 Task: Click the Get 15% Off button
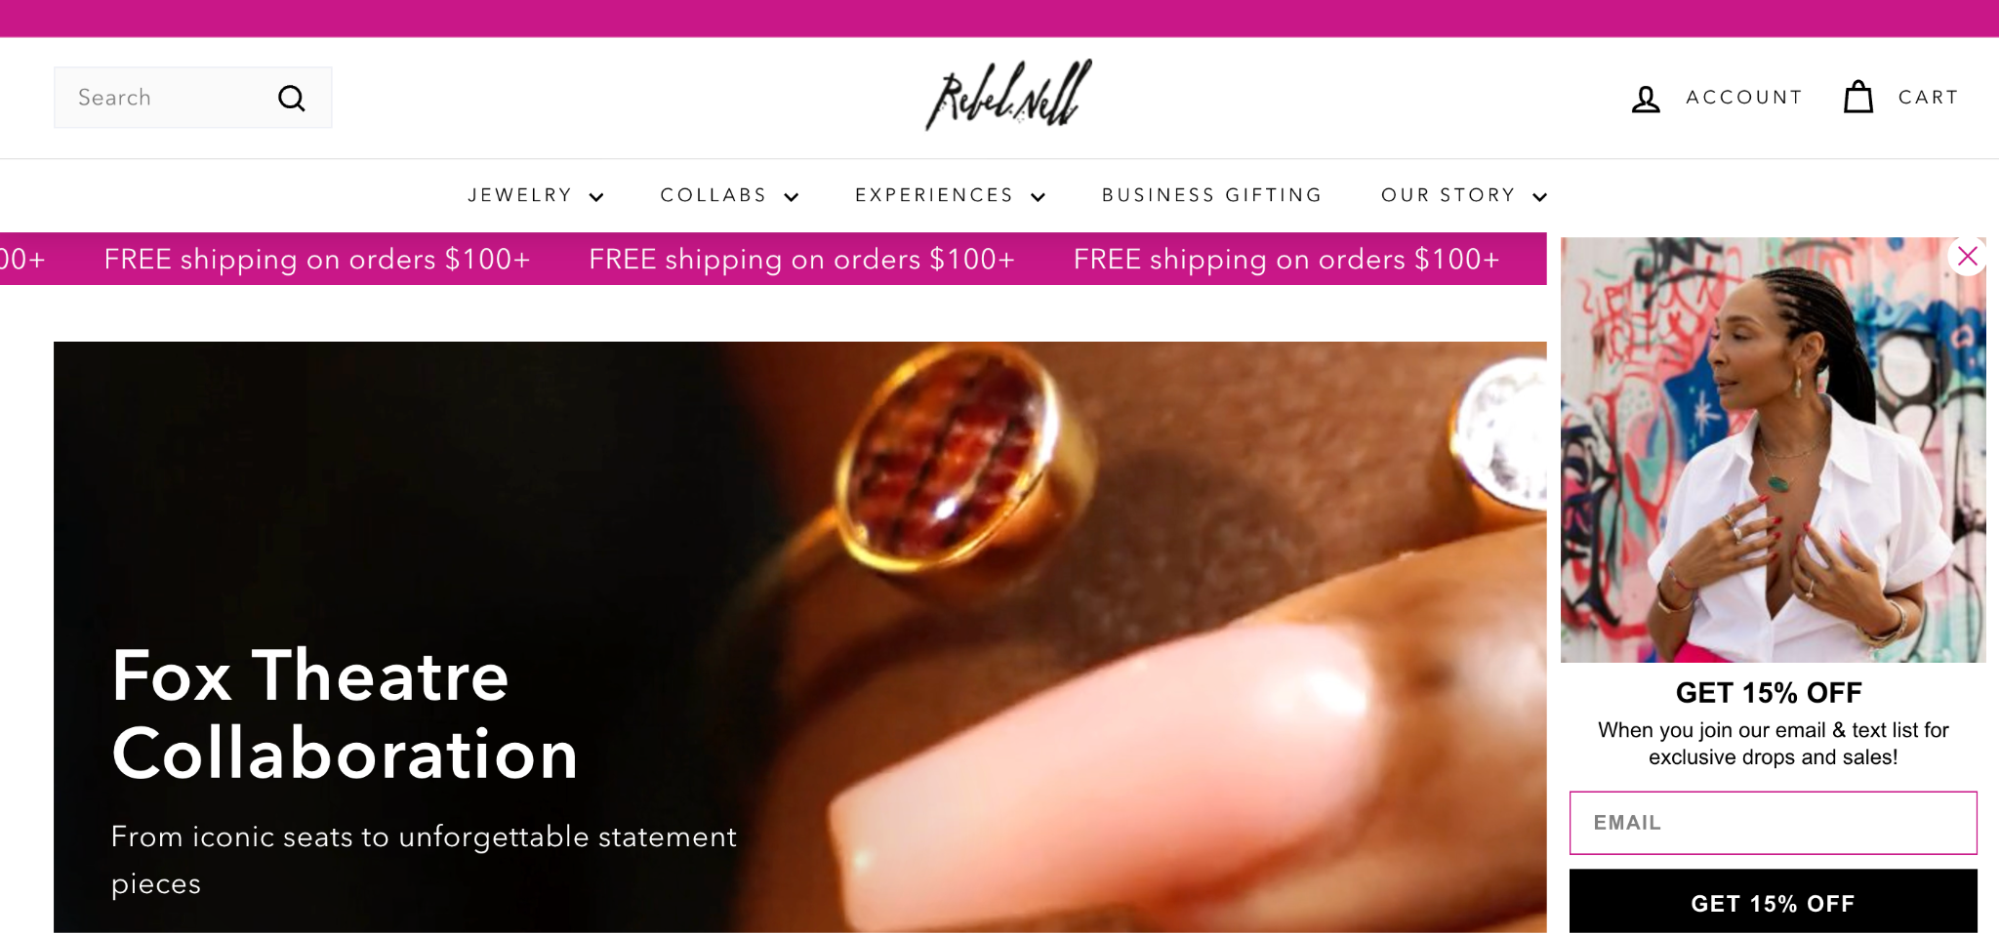(x=1772, y=902)
